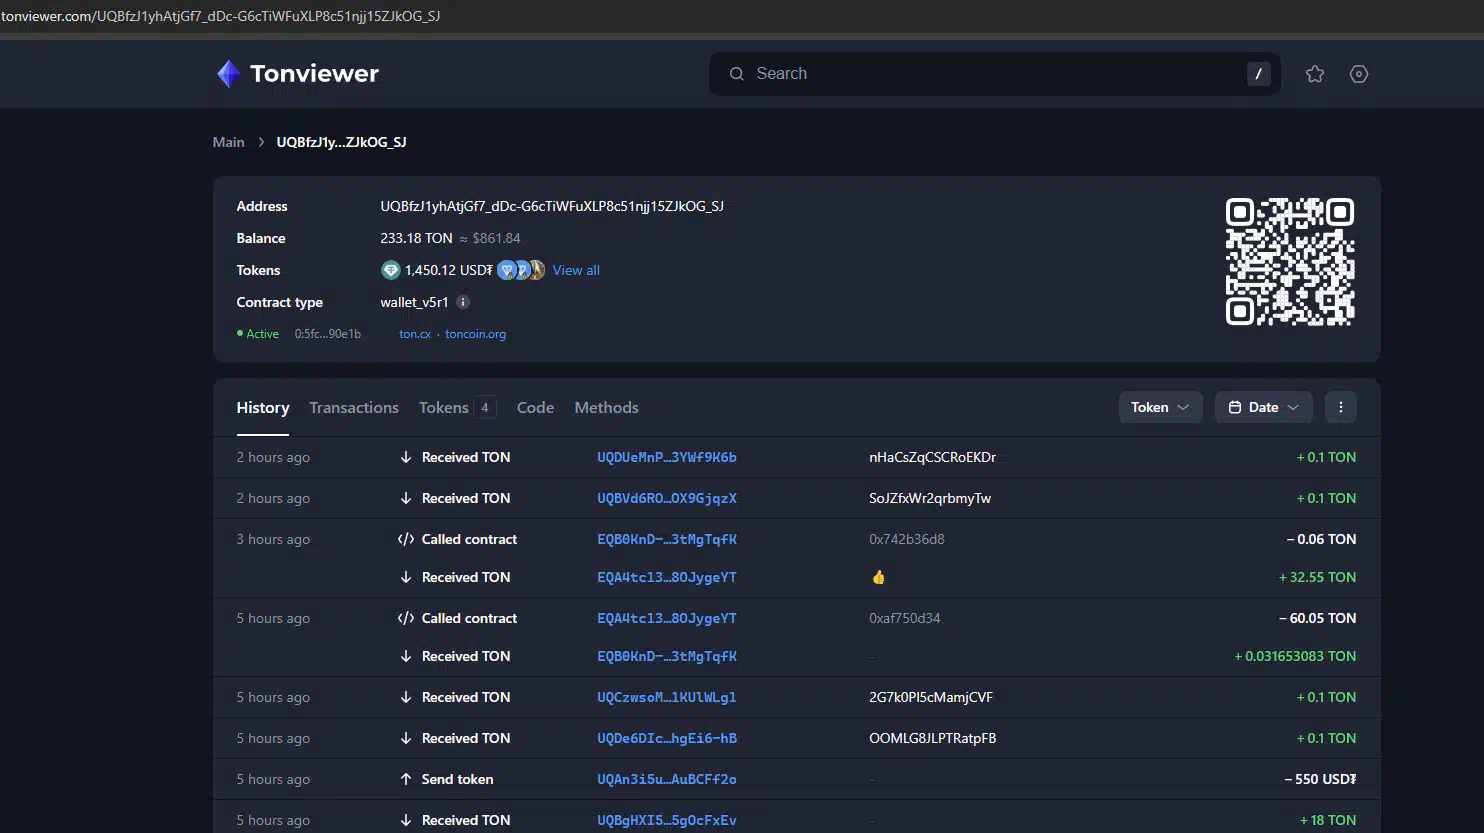This screenshot has height=833, width=1484.
Task: Click the 233.18 TON balance value
Action: point(416,238)
